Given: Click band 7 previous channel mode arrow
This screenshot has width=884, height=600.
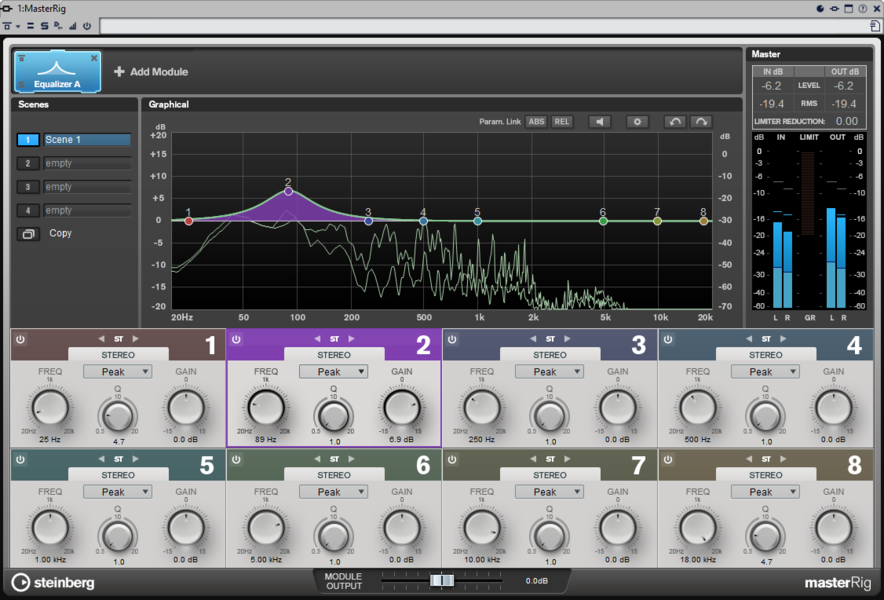Looking at the screenshot, I should [533, 459].
